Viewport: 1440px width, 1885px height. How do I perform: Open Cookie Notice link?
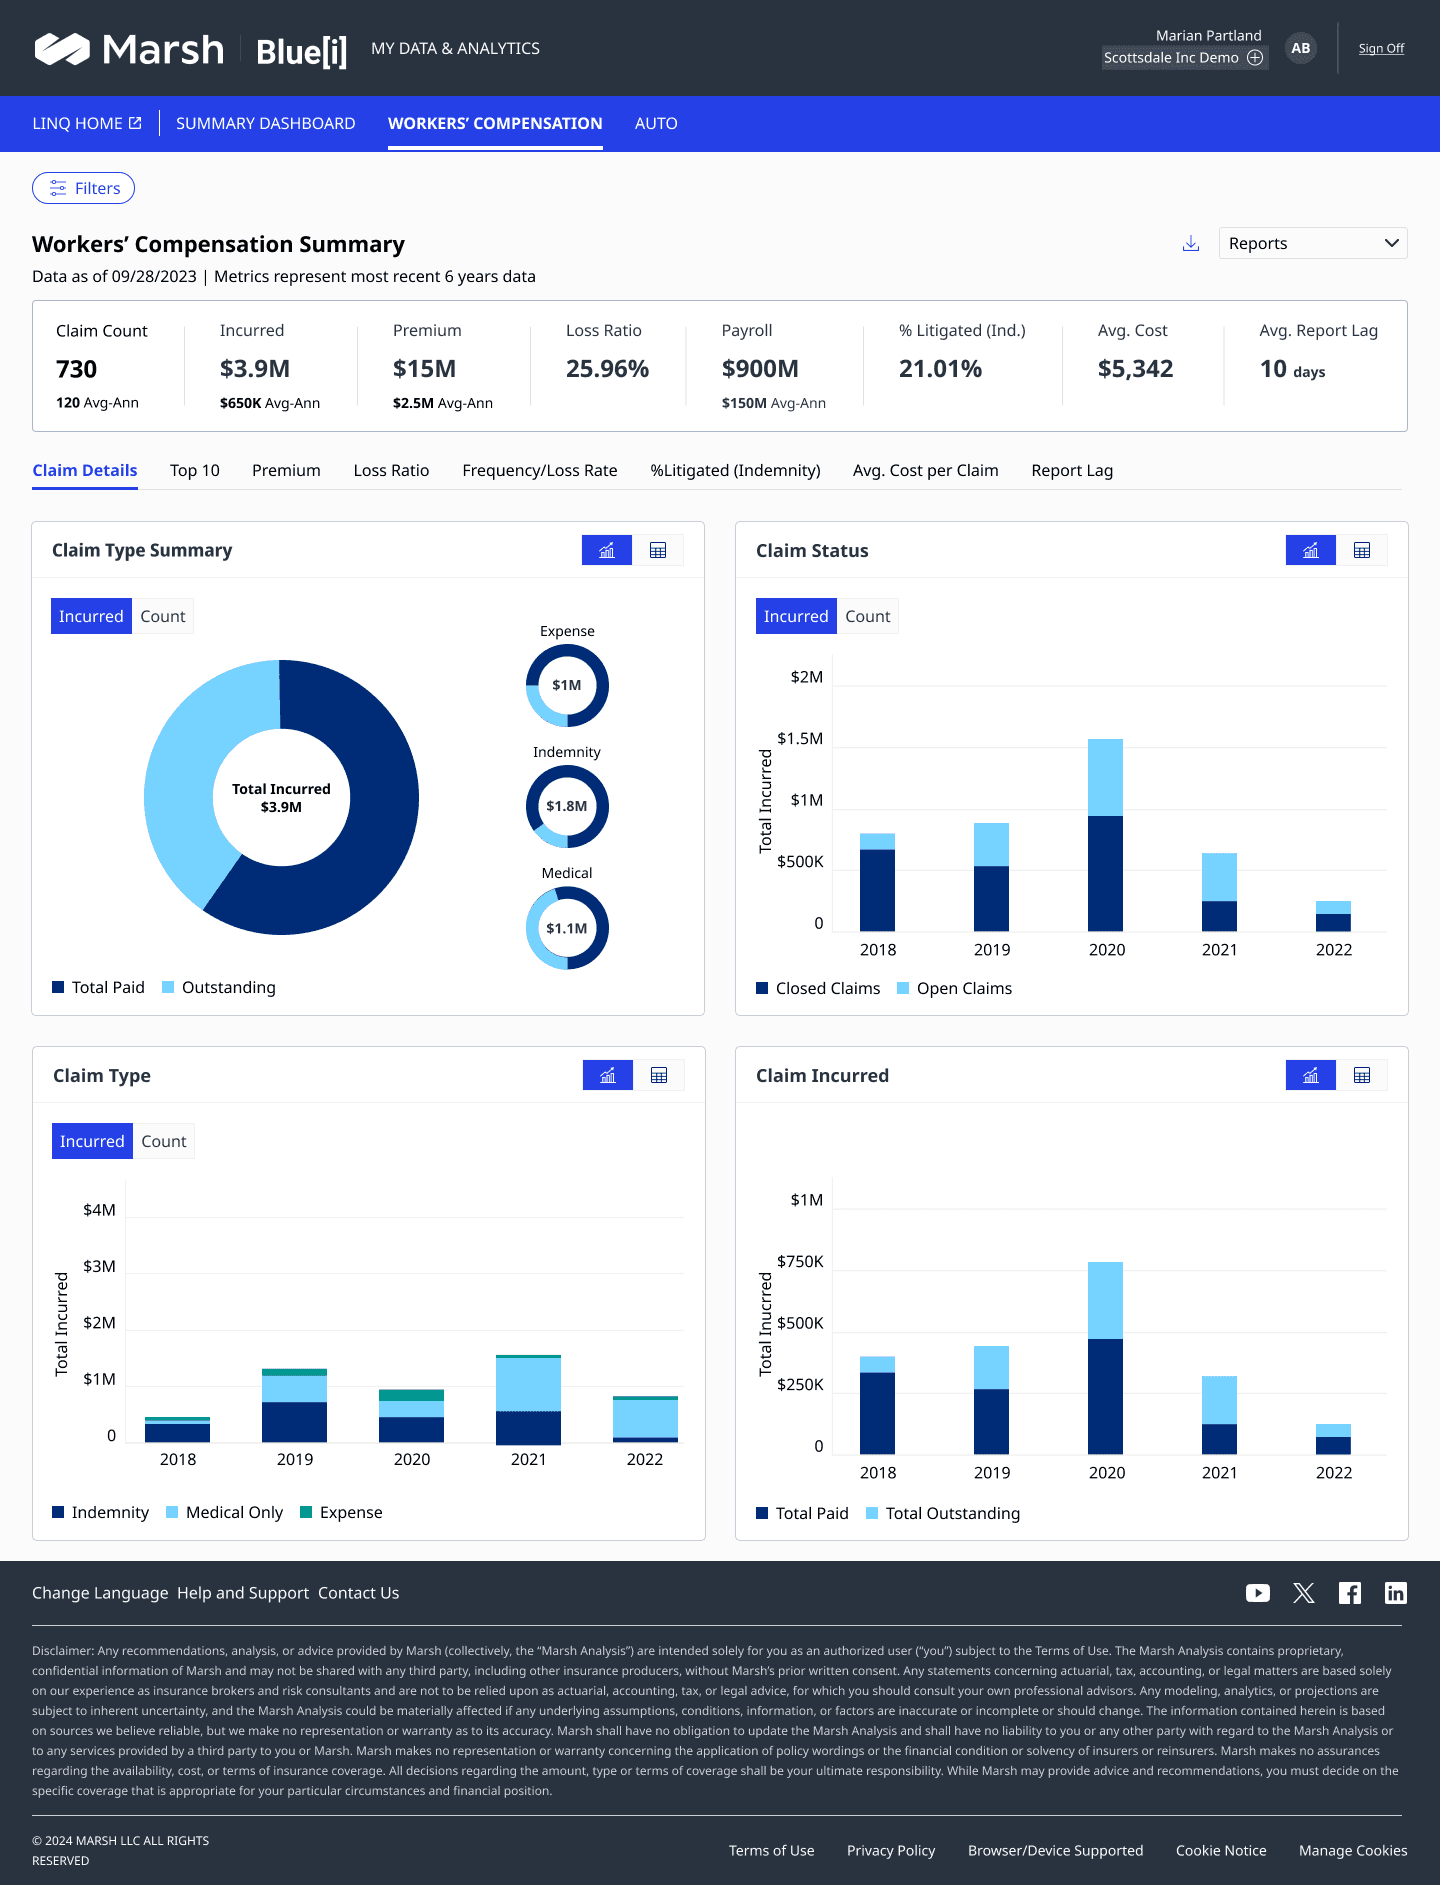click(1221, 1850)
